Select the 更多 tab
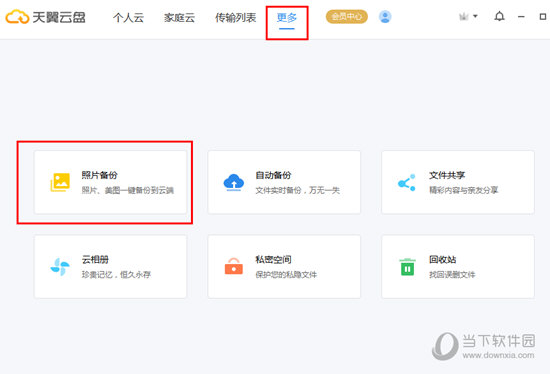The width and height of the screenshot is (550, 374). click(287, 17)
